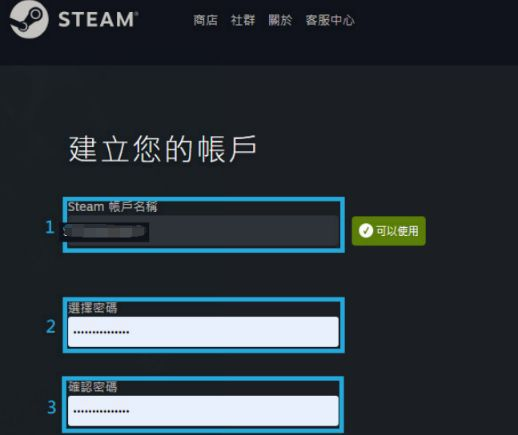Click the blue number 2 annotation
This screenshot has width=518, height=435.
(51, 326)
